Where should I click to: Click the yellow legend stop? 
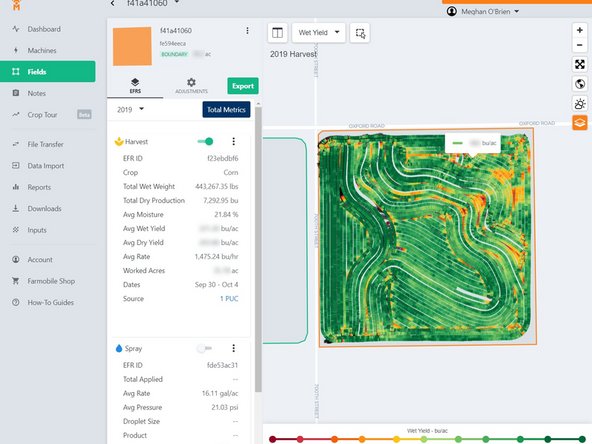point(396,439)
